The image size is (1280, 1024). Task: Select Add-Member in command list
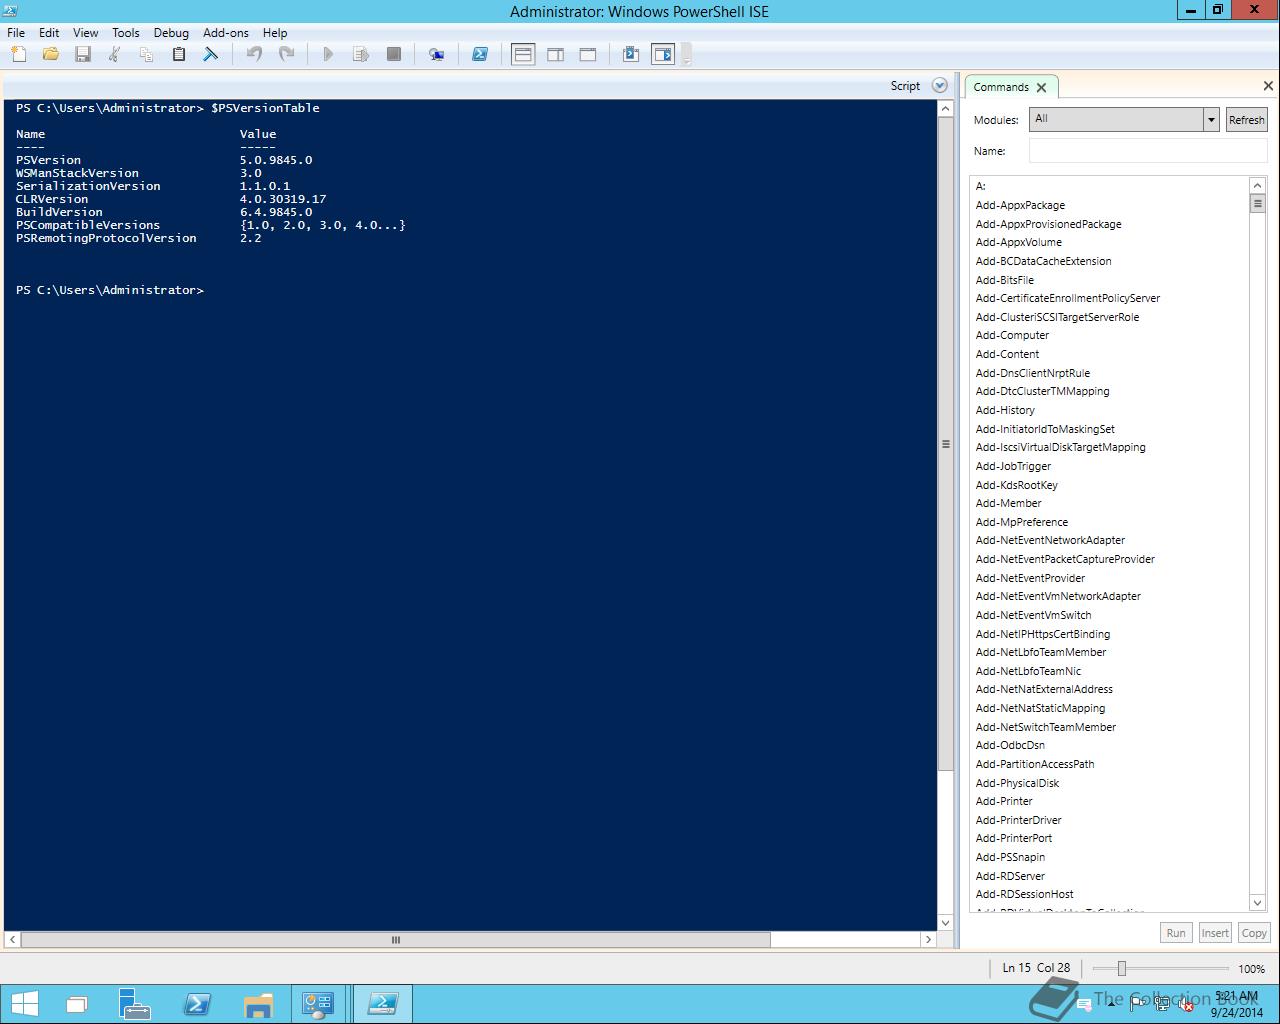click(1008, 503)
